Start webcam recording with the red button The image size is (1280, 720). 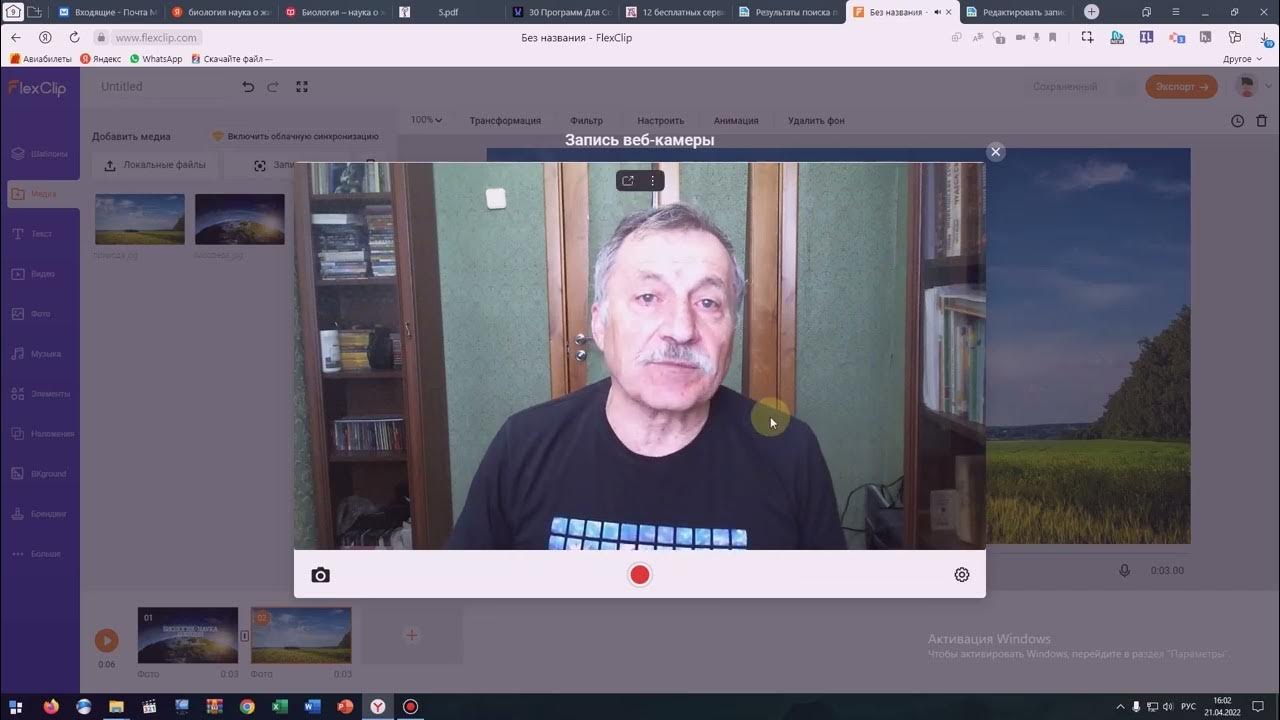point(640,574)
